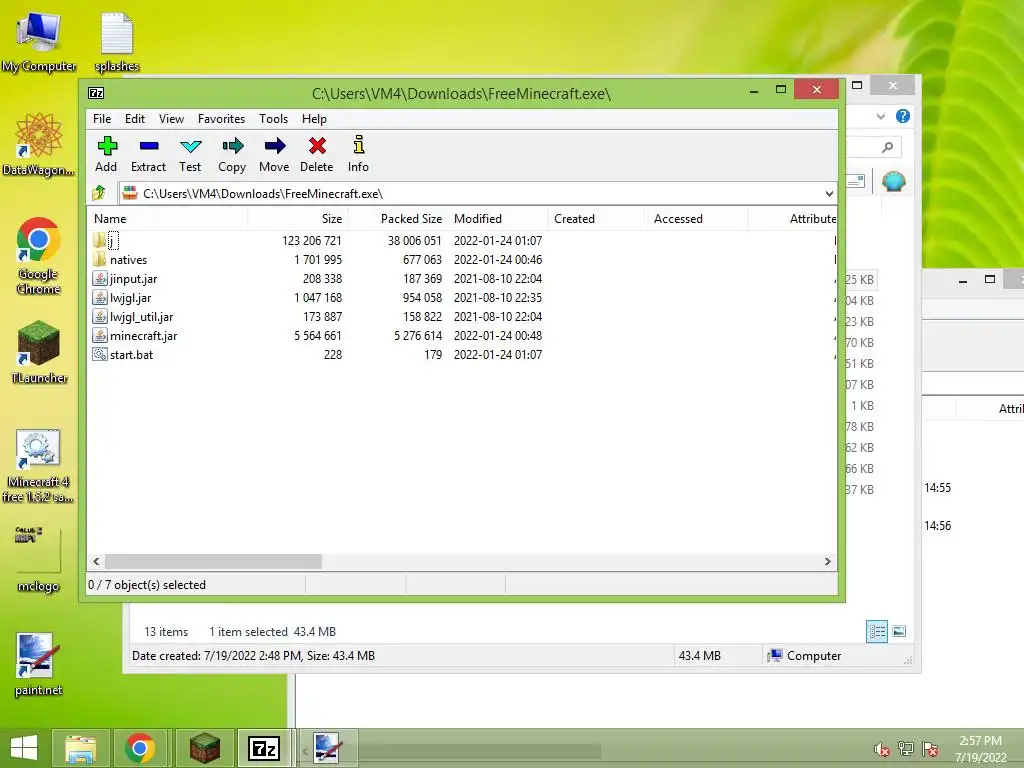Viewport: 1024px width, 768px height.
Task: Select the jinput.jar file row
Action: click(462, 279)
